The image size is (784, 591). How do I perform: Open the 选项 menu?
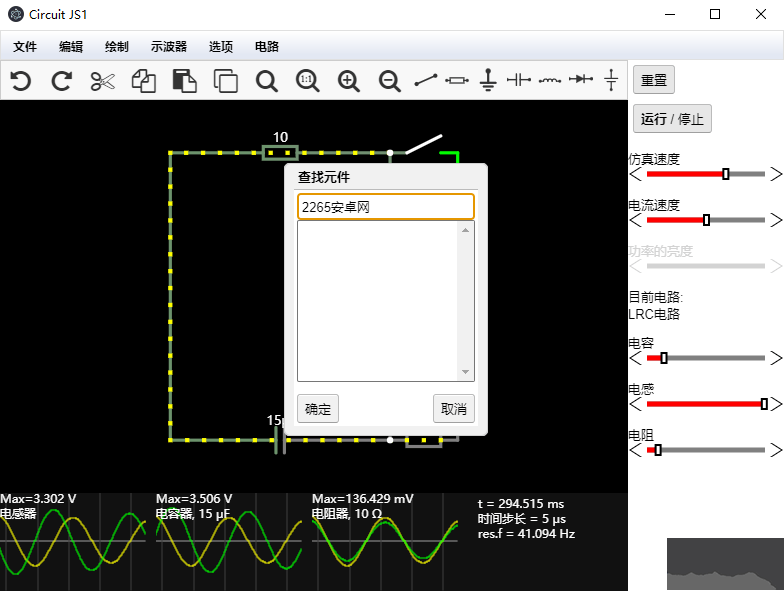220,46
